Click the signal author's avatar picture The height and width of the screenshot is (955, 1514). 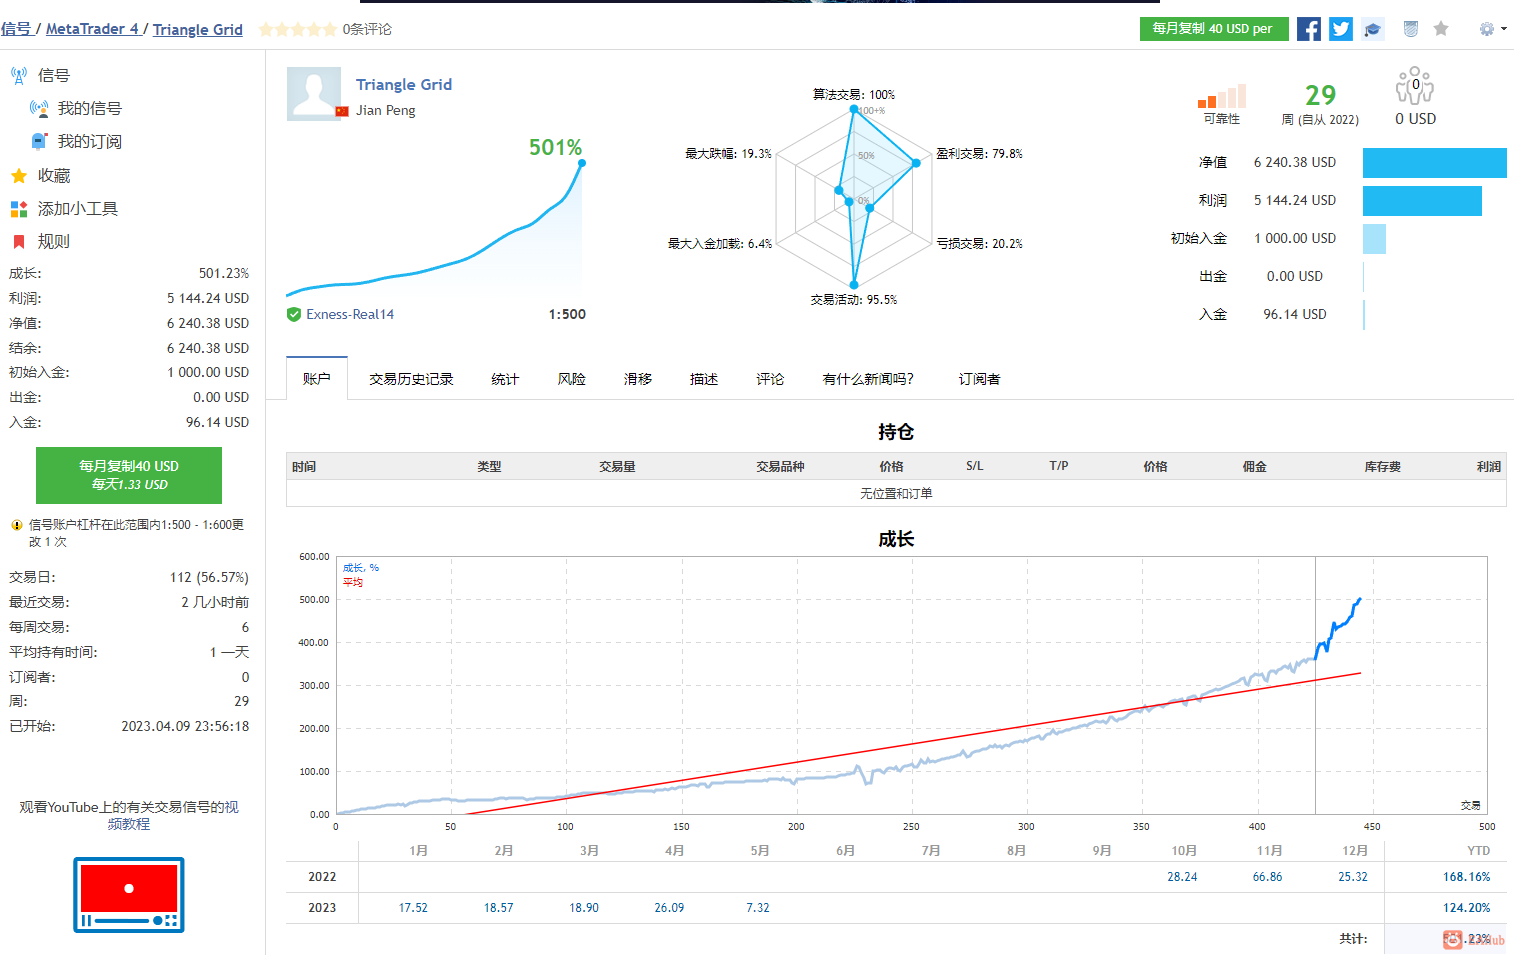click(x=314, y=94)
